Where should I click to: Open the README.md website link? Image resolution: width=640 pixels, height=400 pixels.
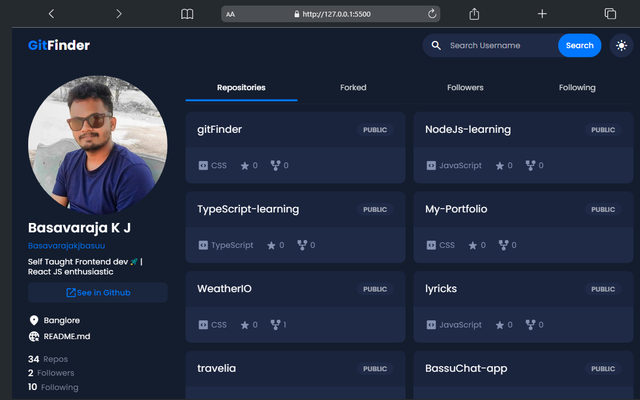(67, 336)
